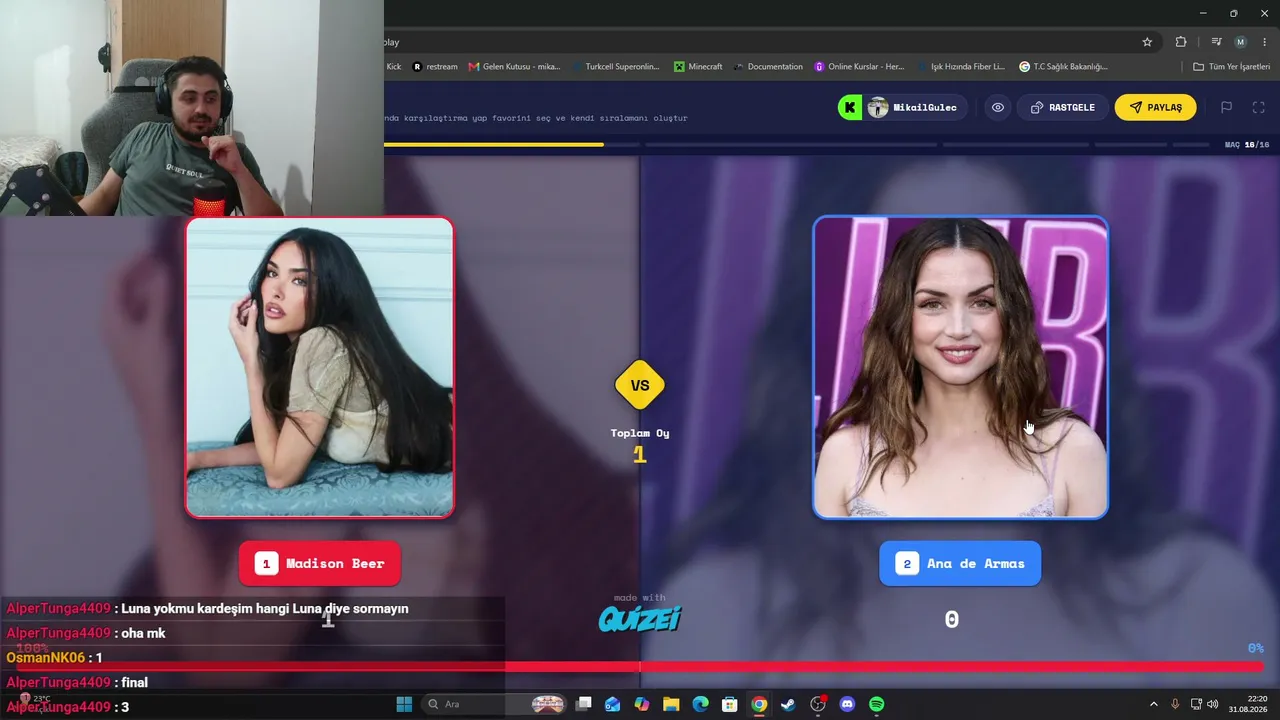
Task: Open the clock showing 22:20
Action: 1248,704
